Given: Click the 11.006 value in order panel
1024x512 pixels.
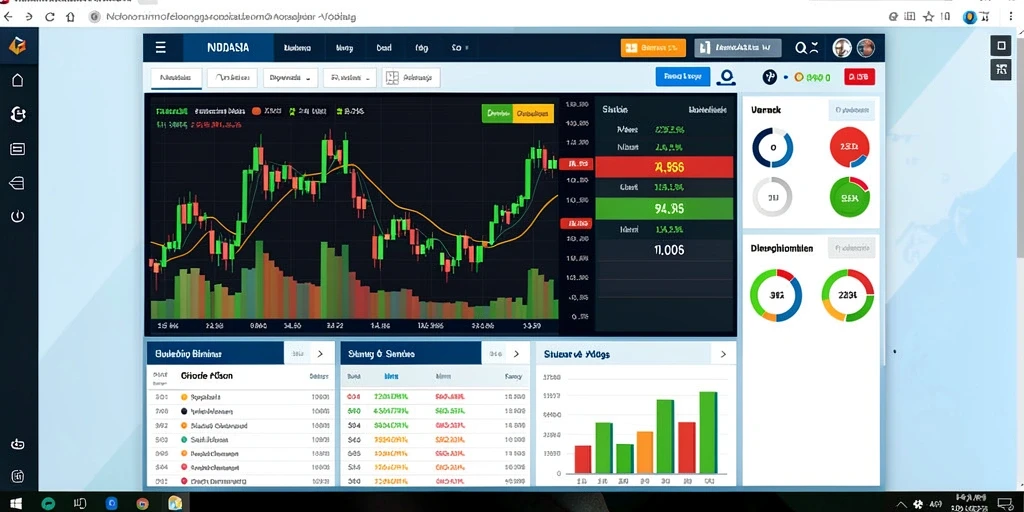Looking at the screenshot, I should [669, 249].
